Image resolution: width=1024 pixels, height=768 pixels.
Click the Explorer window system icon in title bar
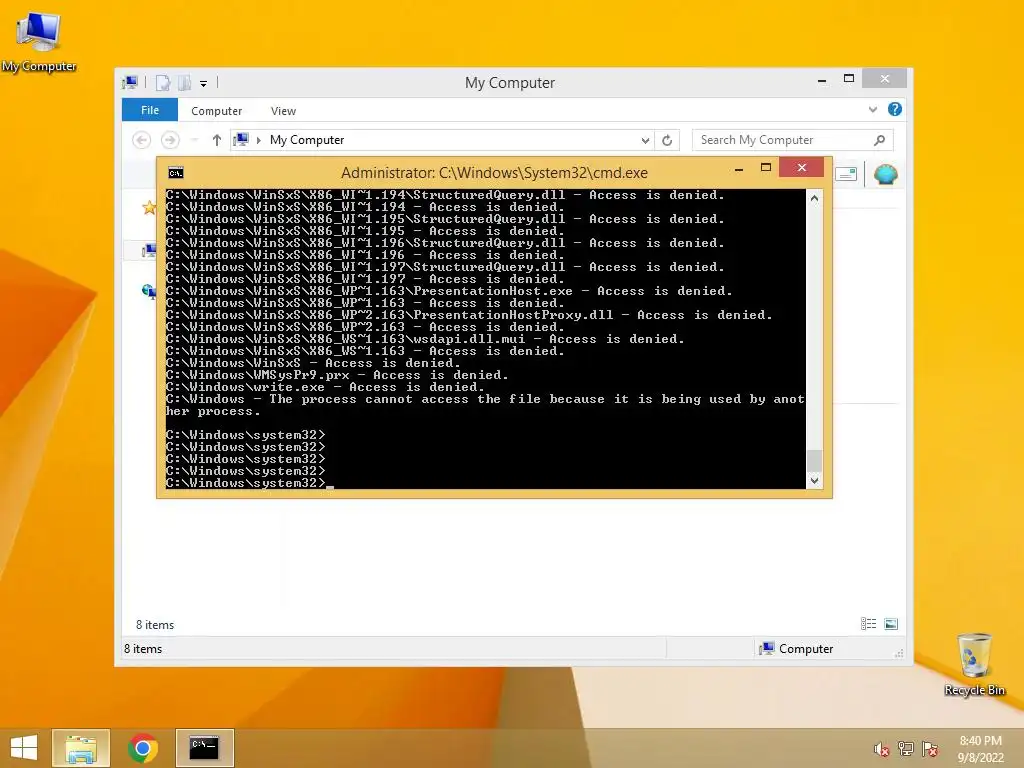[130, 82]
